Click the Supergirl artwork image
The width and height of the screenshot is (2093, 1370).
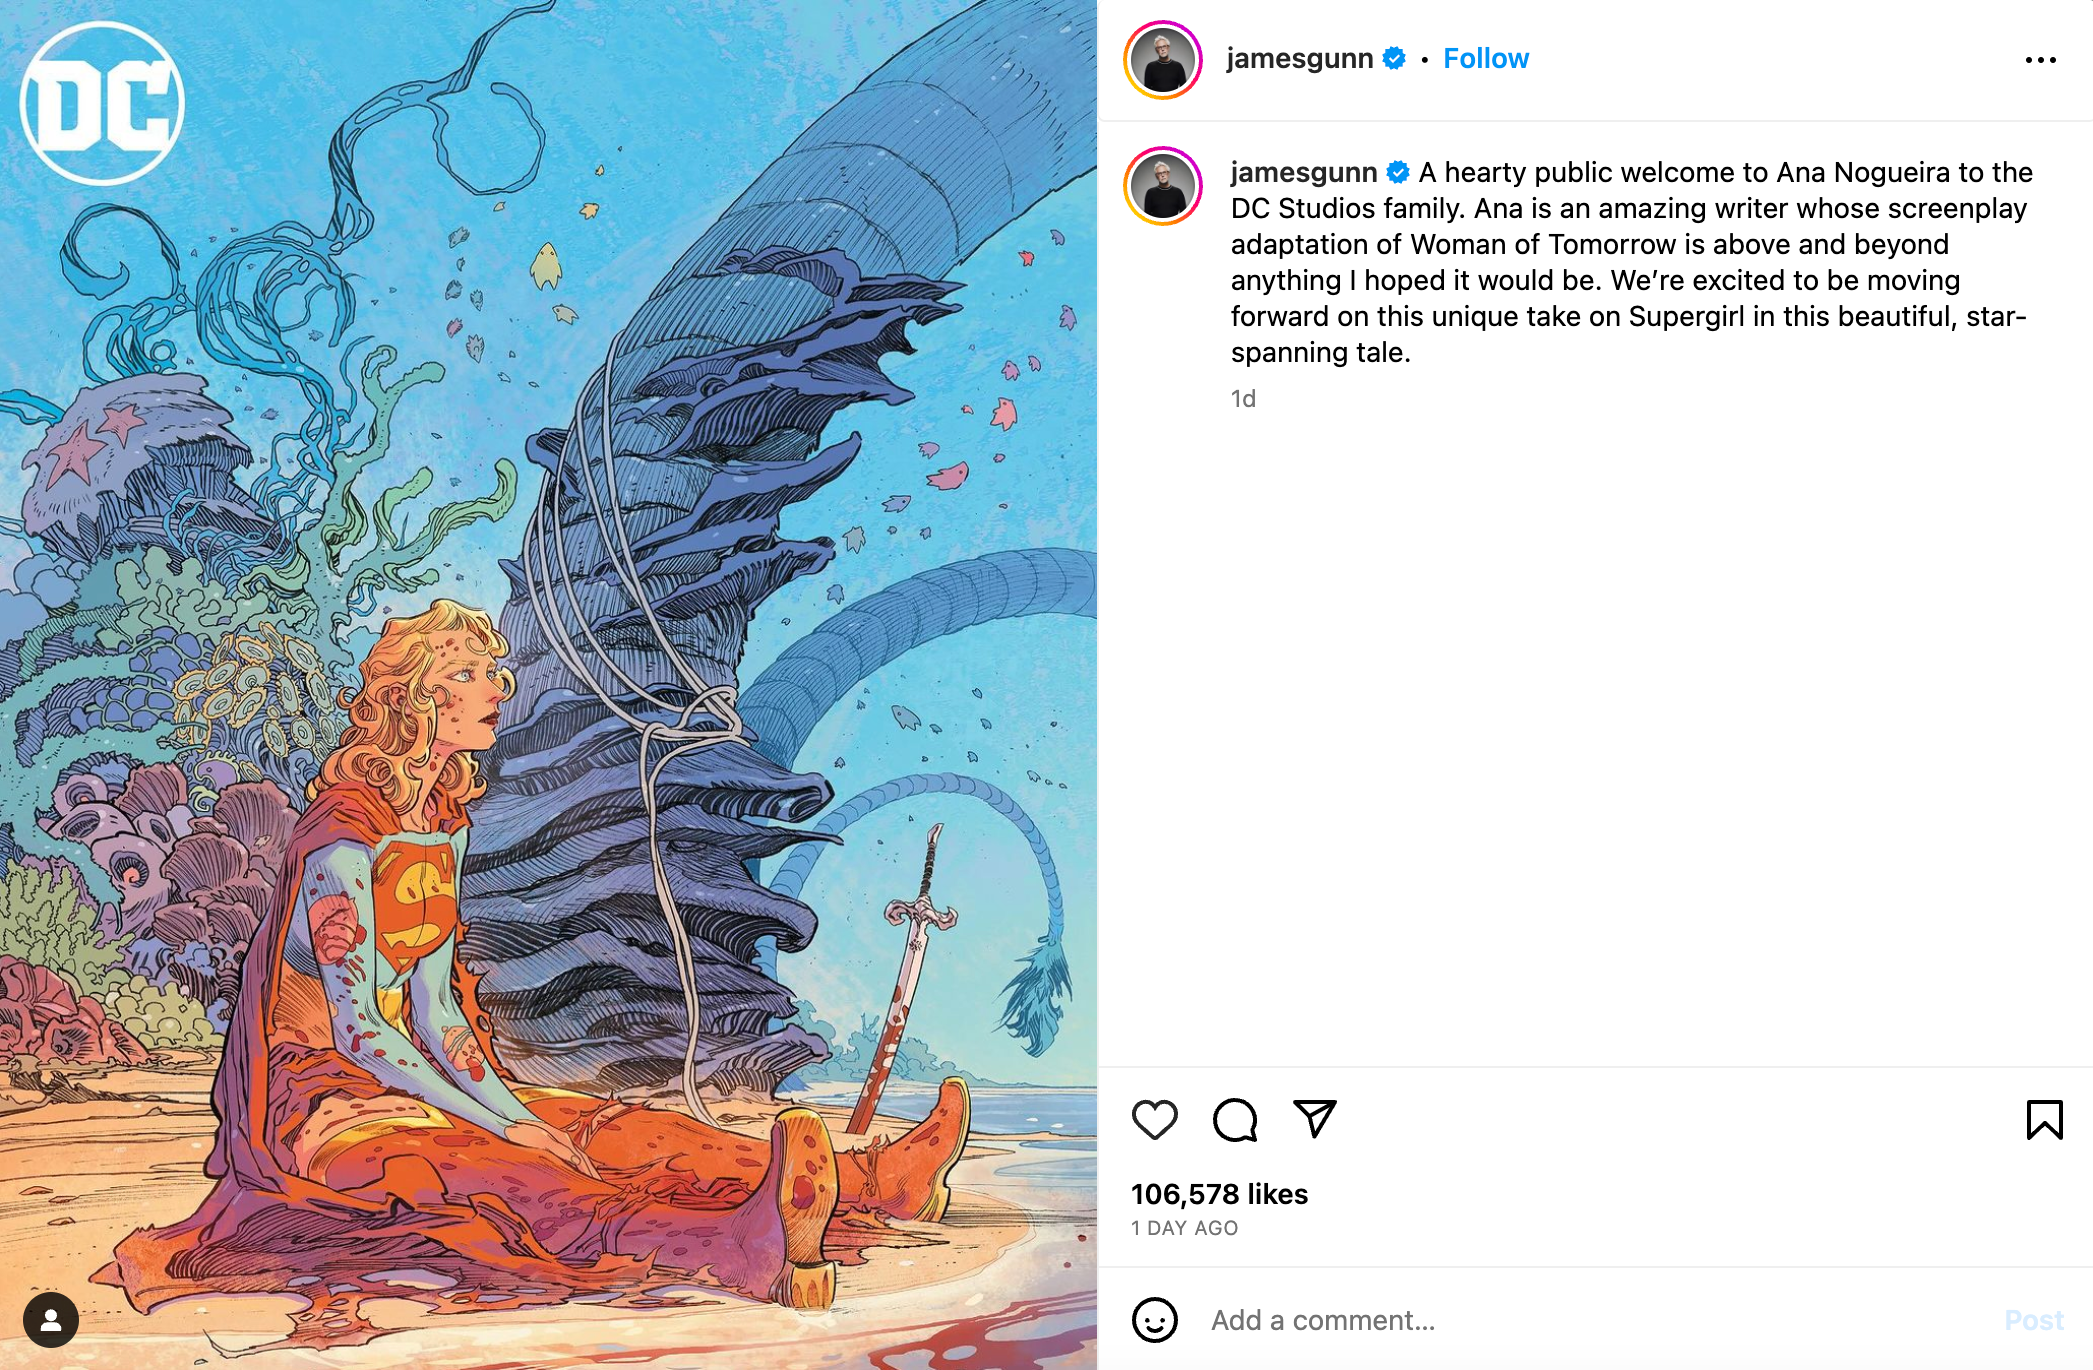click(548, 685)
